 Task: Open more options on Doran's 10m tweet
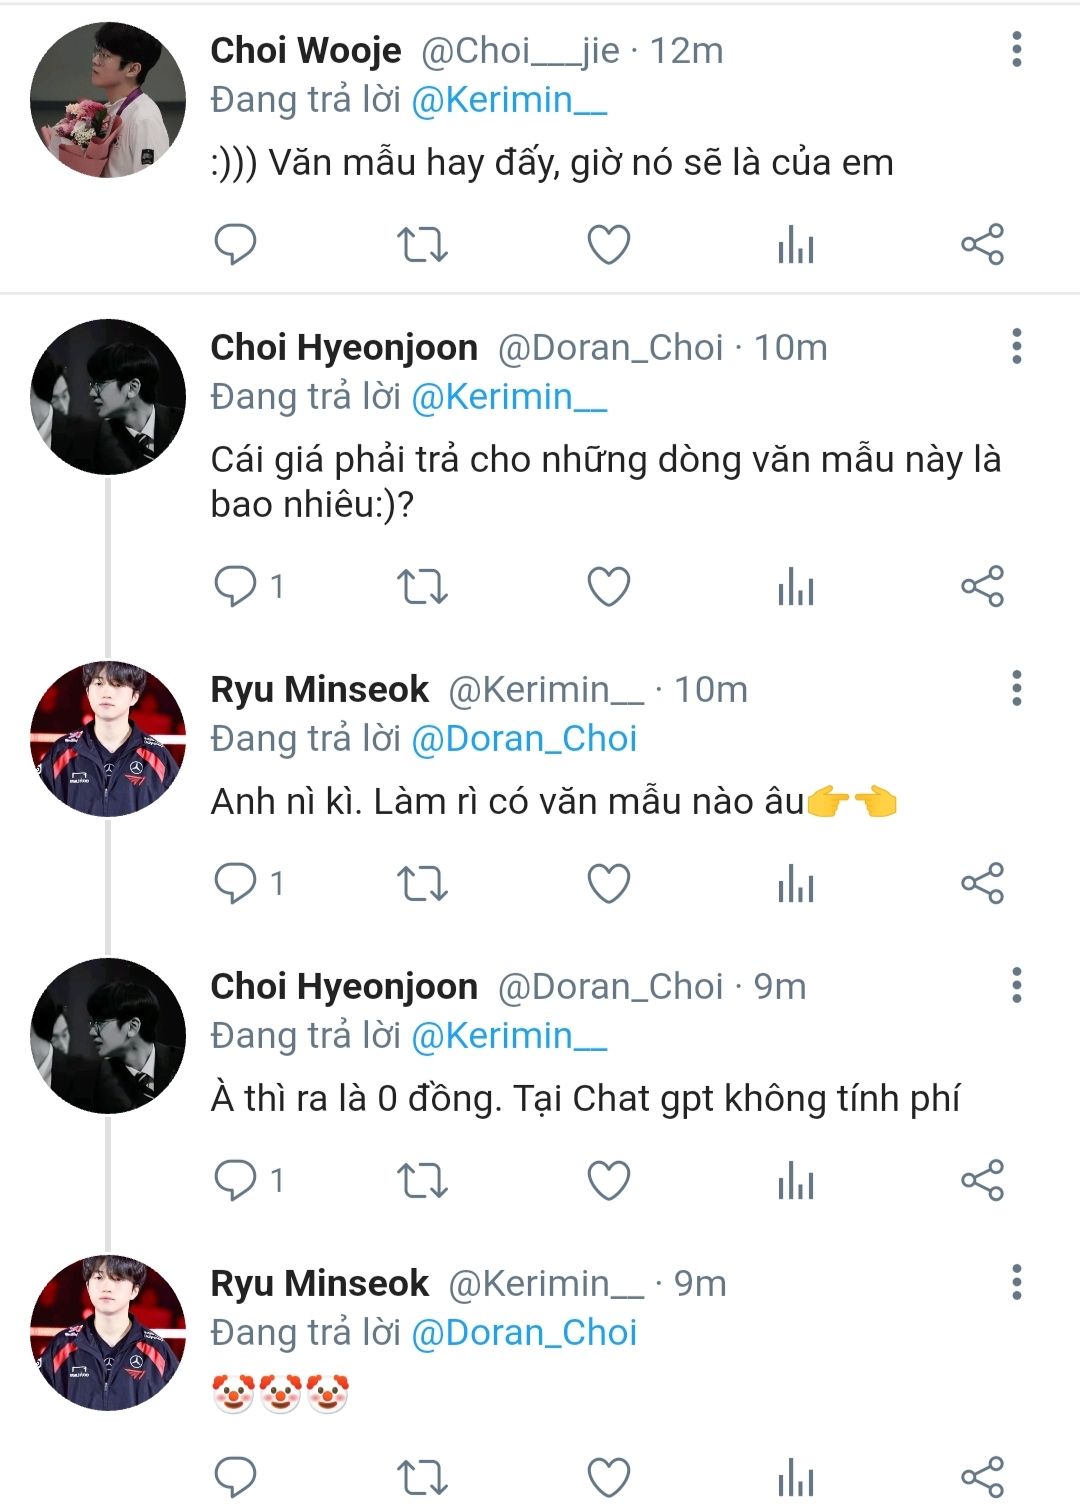point(1016,347)
